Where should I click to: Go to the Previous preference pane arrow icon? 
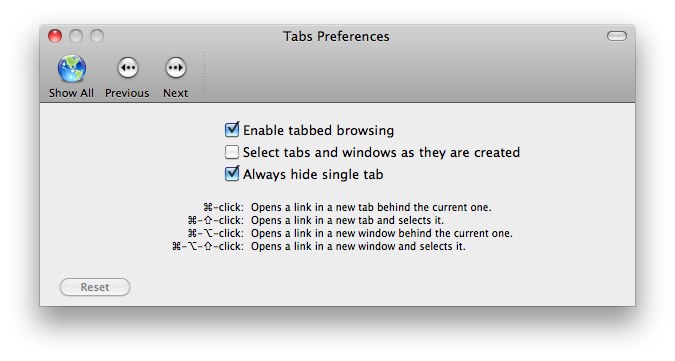coord(128,68)
